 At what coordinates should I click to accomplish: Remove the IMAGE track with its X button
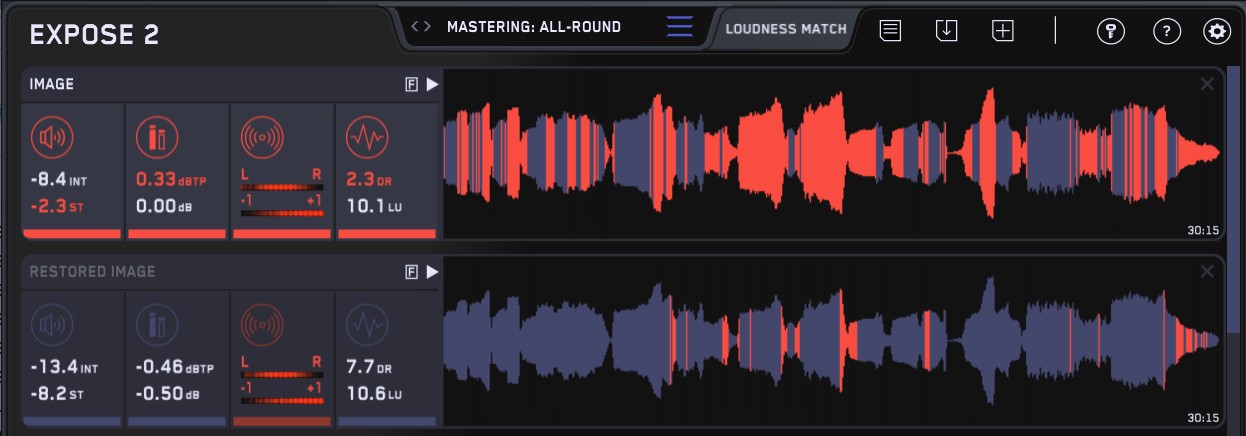pyautogui.click(x=1207, y=84)
